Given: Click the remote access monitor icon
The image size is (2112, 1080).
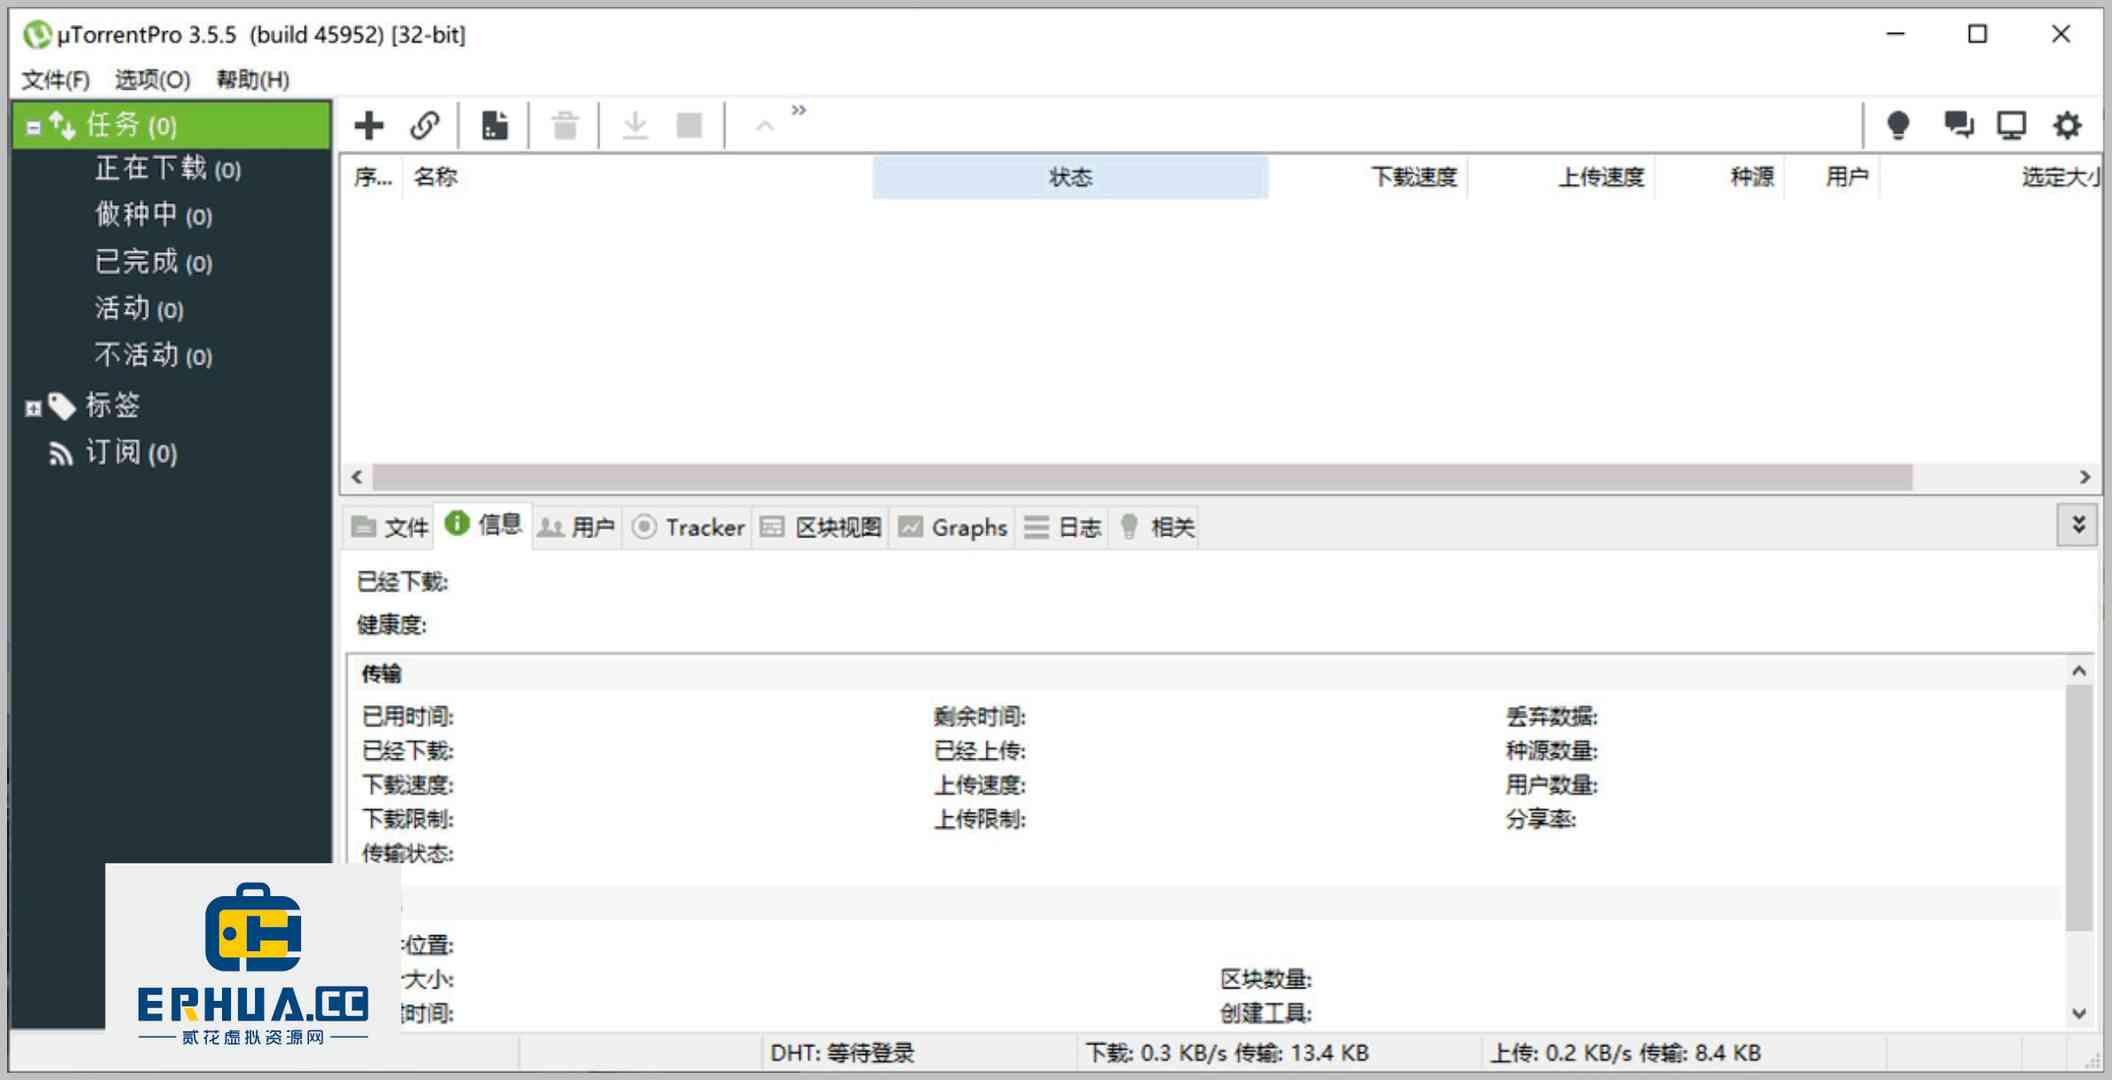Looking at the screenshot, I should pos(2010,125).
